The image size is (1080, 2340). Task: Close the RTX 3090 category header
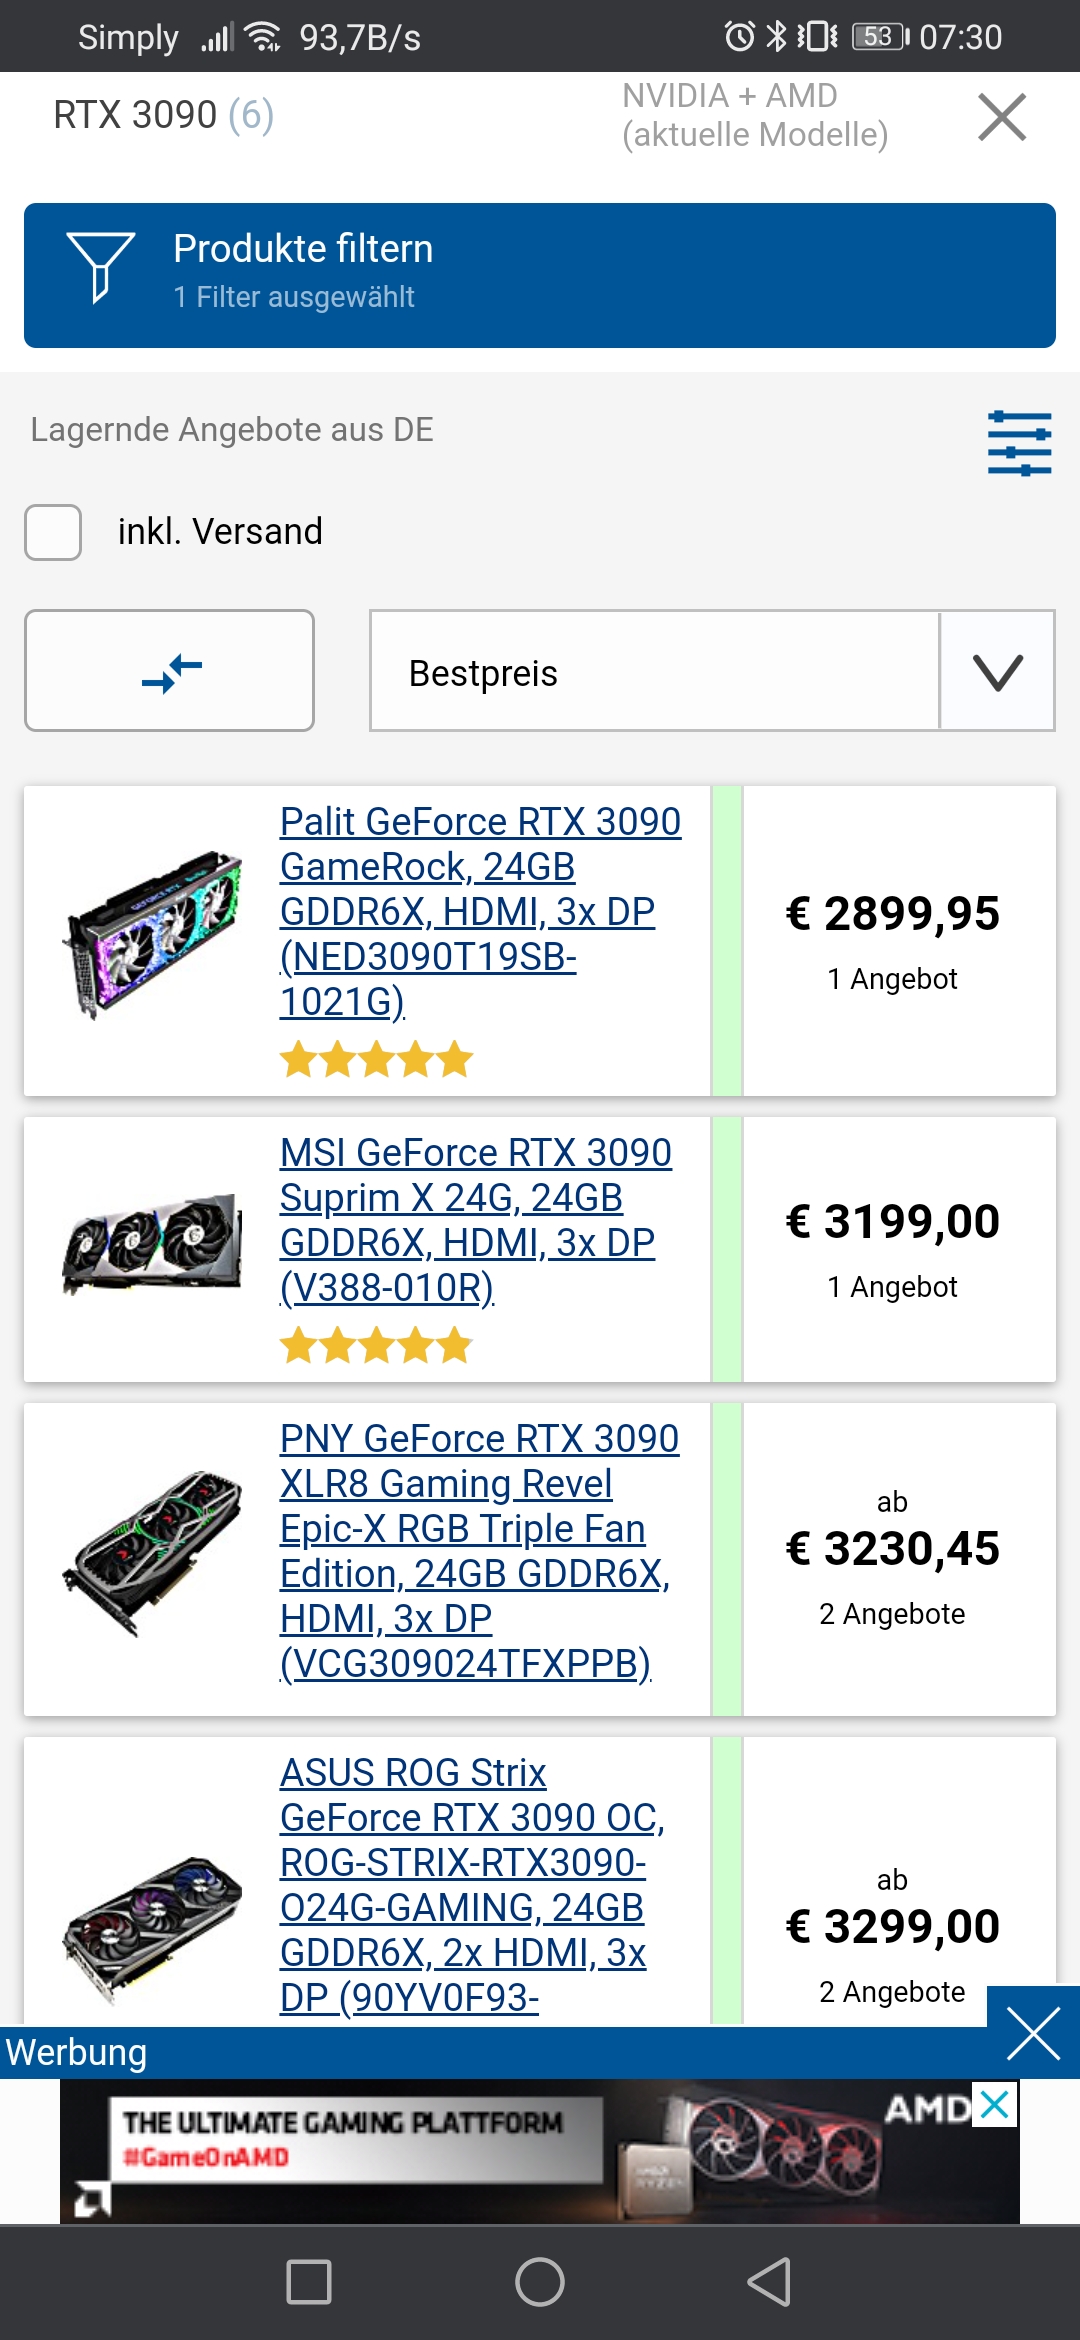coord(1002,117)
